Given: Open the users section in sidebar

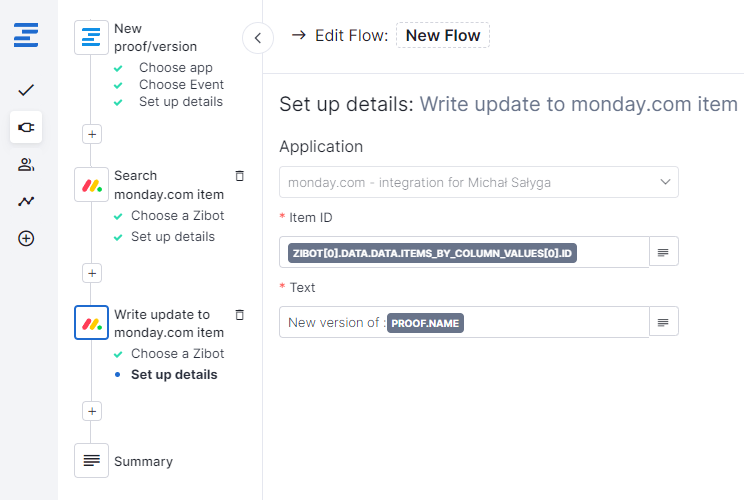Looking at the screenshot, I should coord(26,164).
